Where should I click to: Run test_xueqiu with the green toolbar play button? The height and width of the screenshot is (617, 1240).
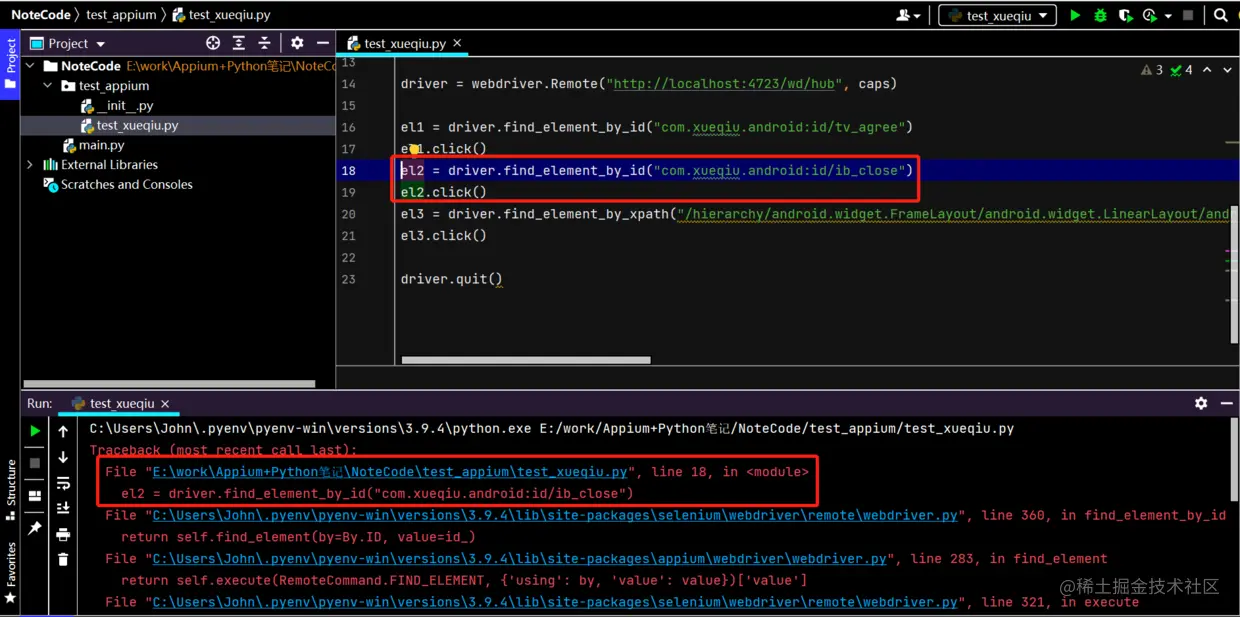(x=1075, y=15)
